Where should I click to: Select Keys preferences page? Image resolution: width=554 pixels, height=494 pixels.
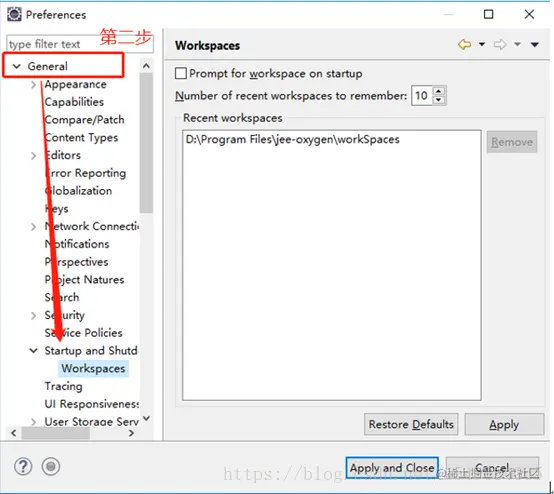(x=57, y=208)
